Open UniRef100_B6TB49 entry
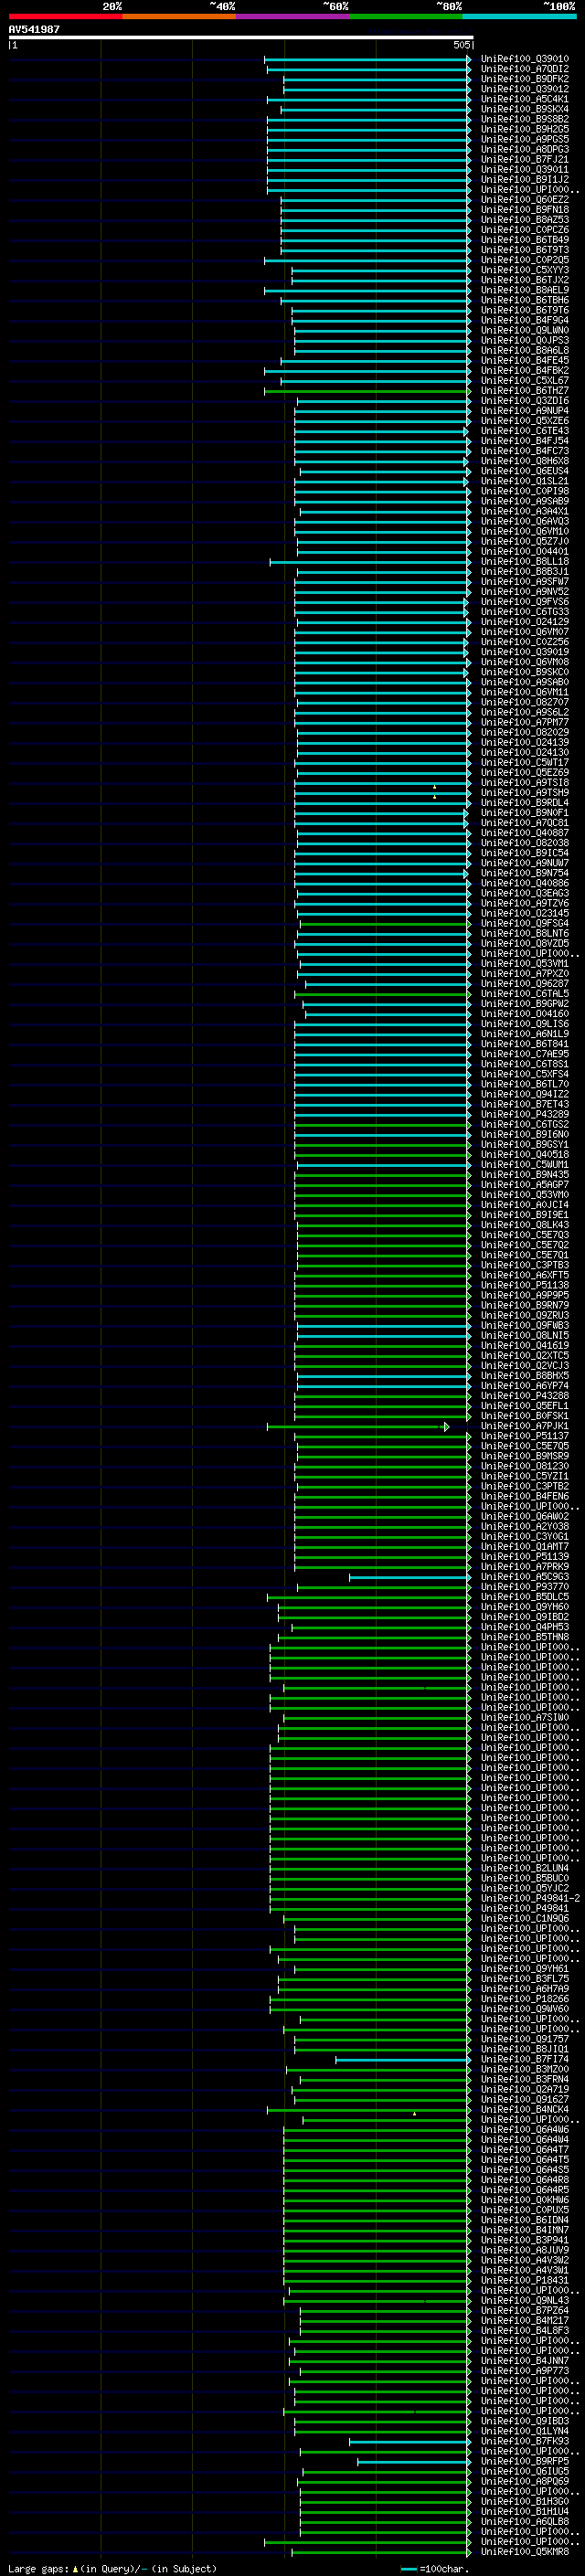585x2576 pixels. pos(525,240)
